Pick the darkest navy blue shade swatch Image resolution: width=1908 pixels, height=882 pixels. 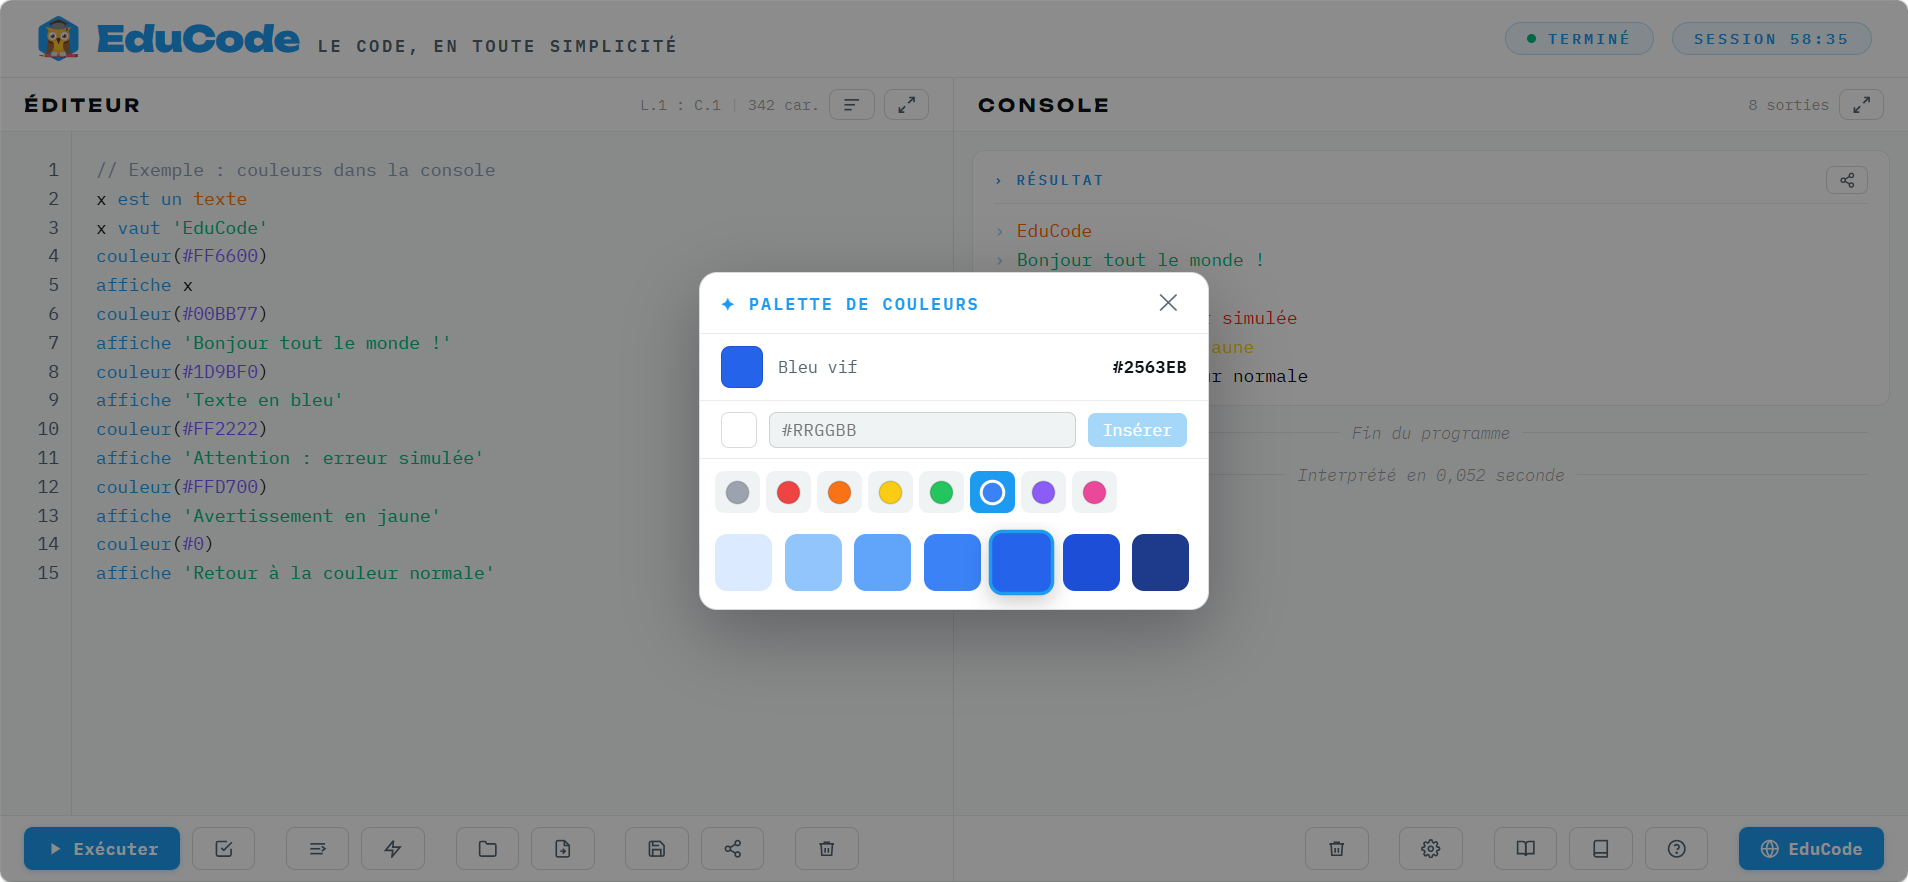pos(1160,562)
